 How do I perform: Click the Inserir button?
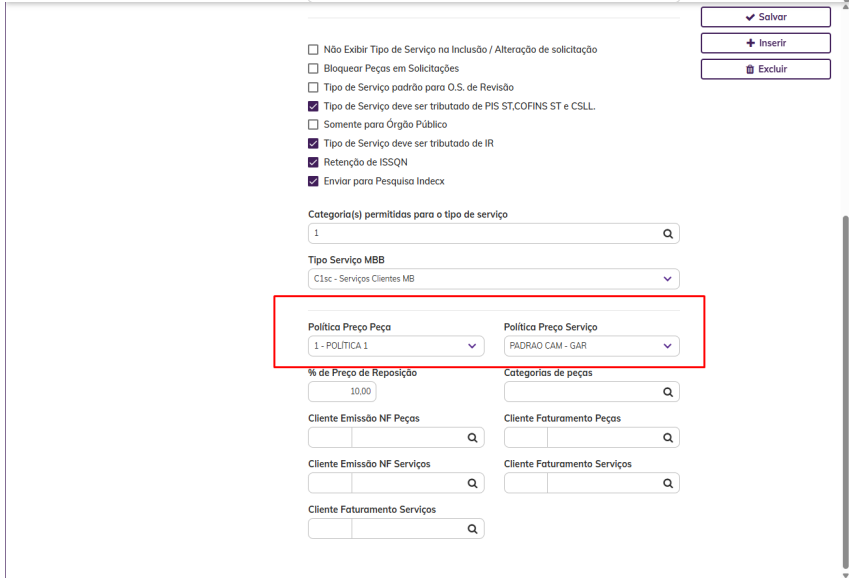click(765, 43)
